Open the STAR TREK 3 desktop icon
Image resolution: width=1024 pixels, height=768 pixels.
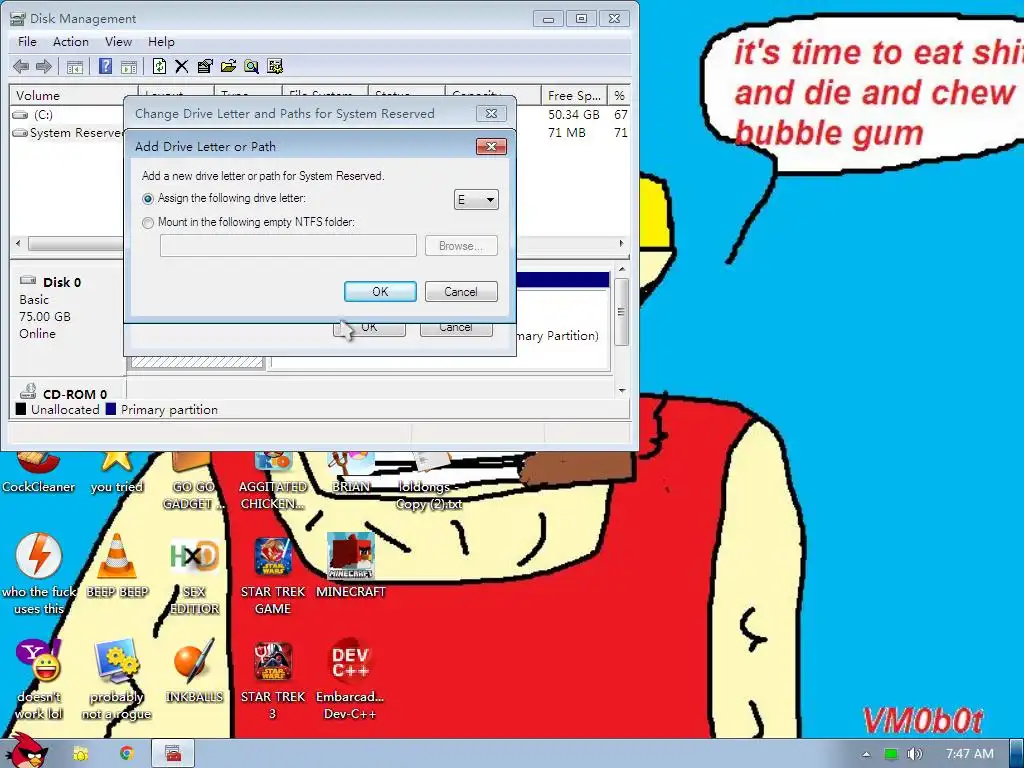(x=273, y=679)
